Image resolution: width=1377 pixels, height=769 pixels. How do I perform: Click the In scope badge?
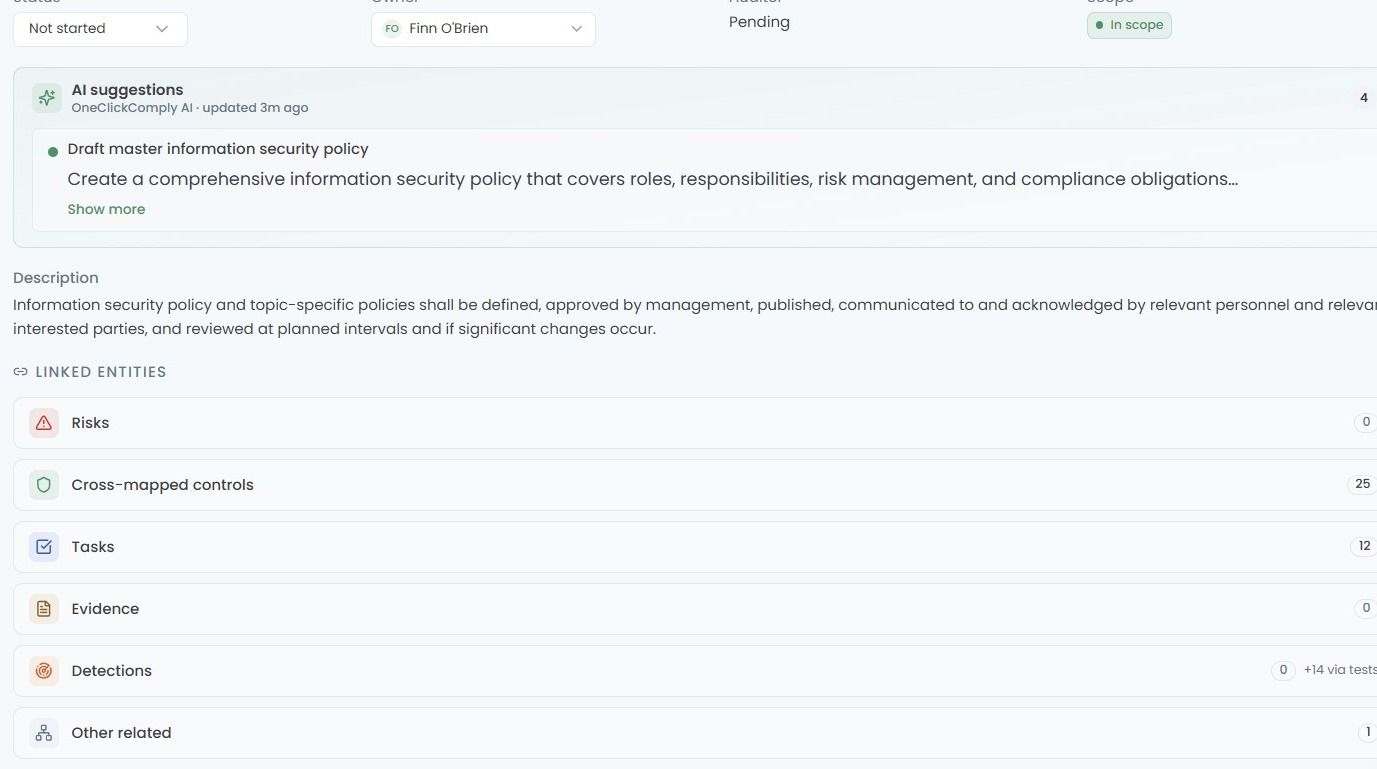point(1129,25)
